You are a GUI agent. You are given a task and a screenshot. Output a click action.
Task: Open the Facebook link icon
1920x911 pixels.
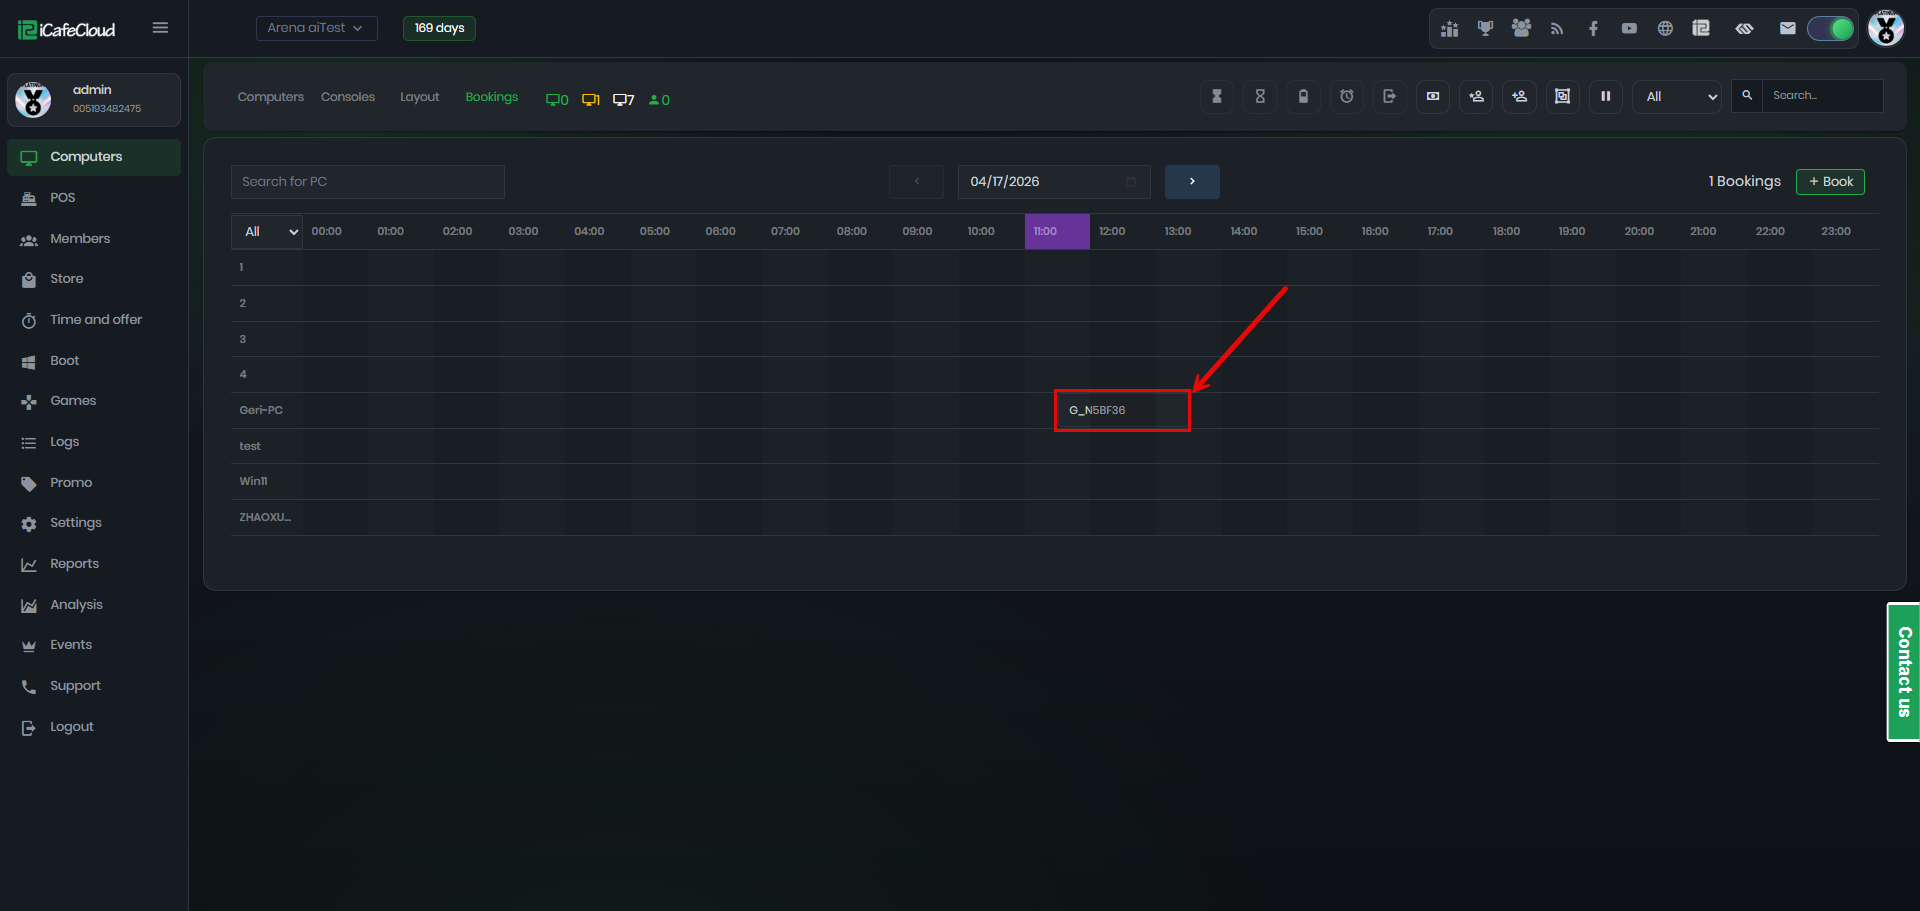1593,28
